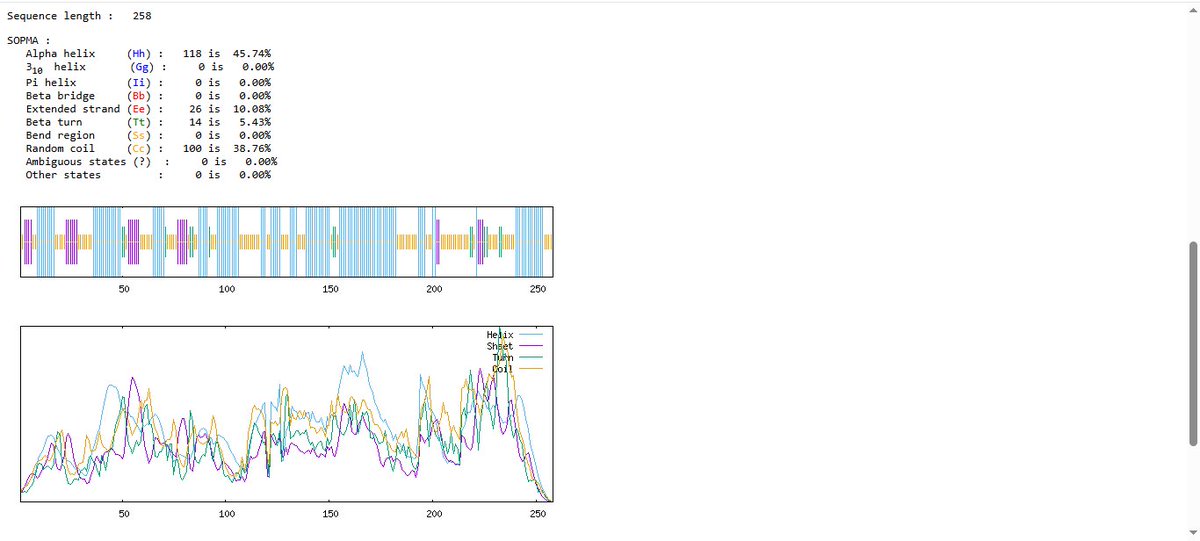Click the 5.43% value
This screenshot has height=541, width=1200.
pyautogui.click(x=254, y=122)
